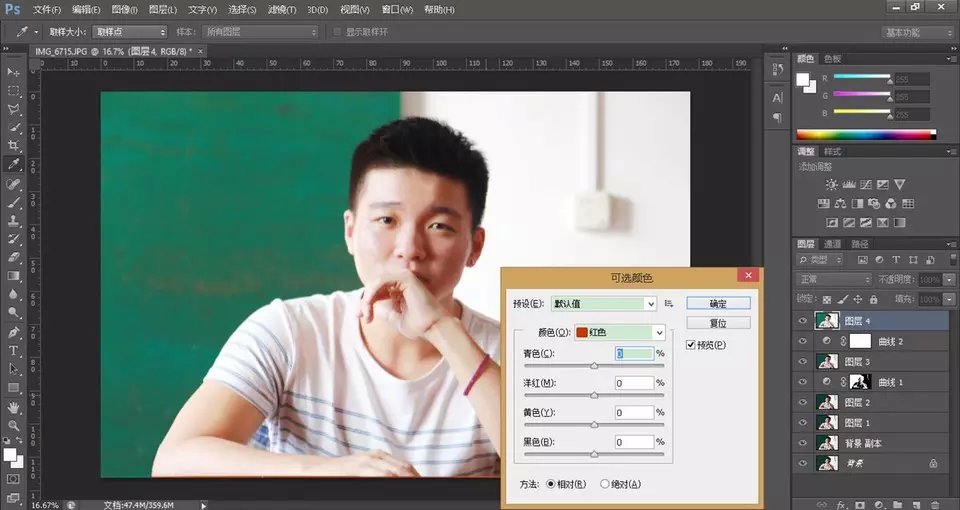Select the 绝对 method radio button
This screenshot has height=510, width=960.
coord(604,484)
